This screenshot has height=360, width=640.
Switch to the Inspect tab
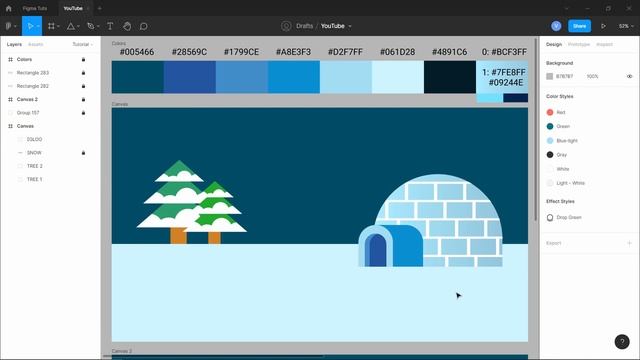click(x=604, y=44)
